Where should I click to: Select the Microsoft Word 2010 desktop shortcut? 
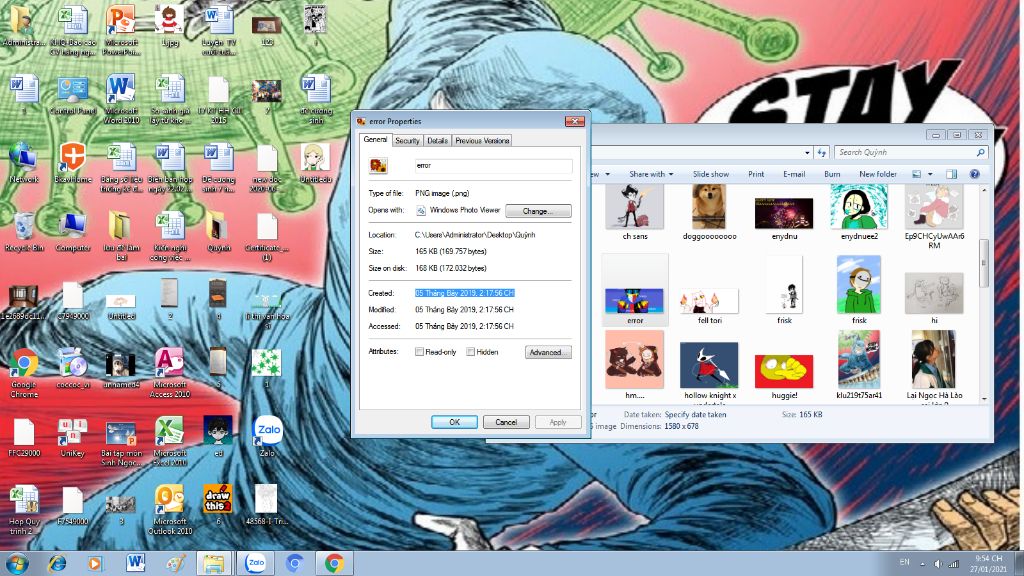point(121,99)
